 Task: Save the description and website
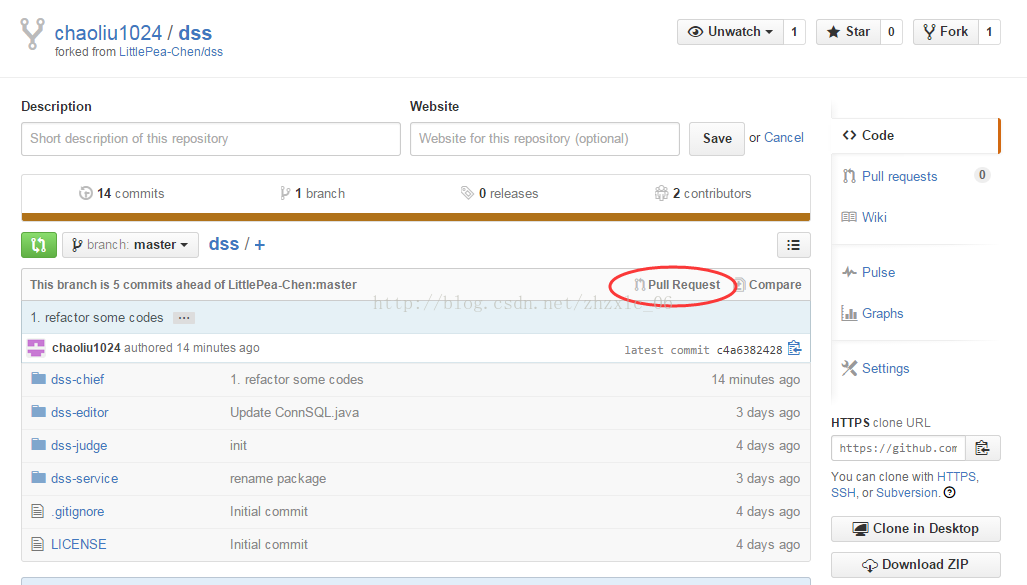(x=717, y=139)
